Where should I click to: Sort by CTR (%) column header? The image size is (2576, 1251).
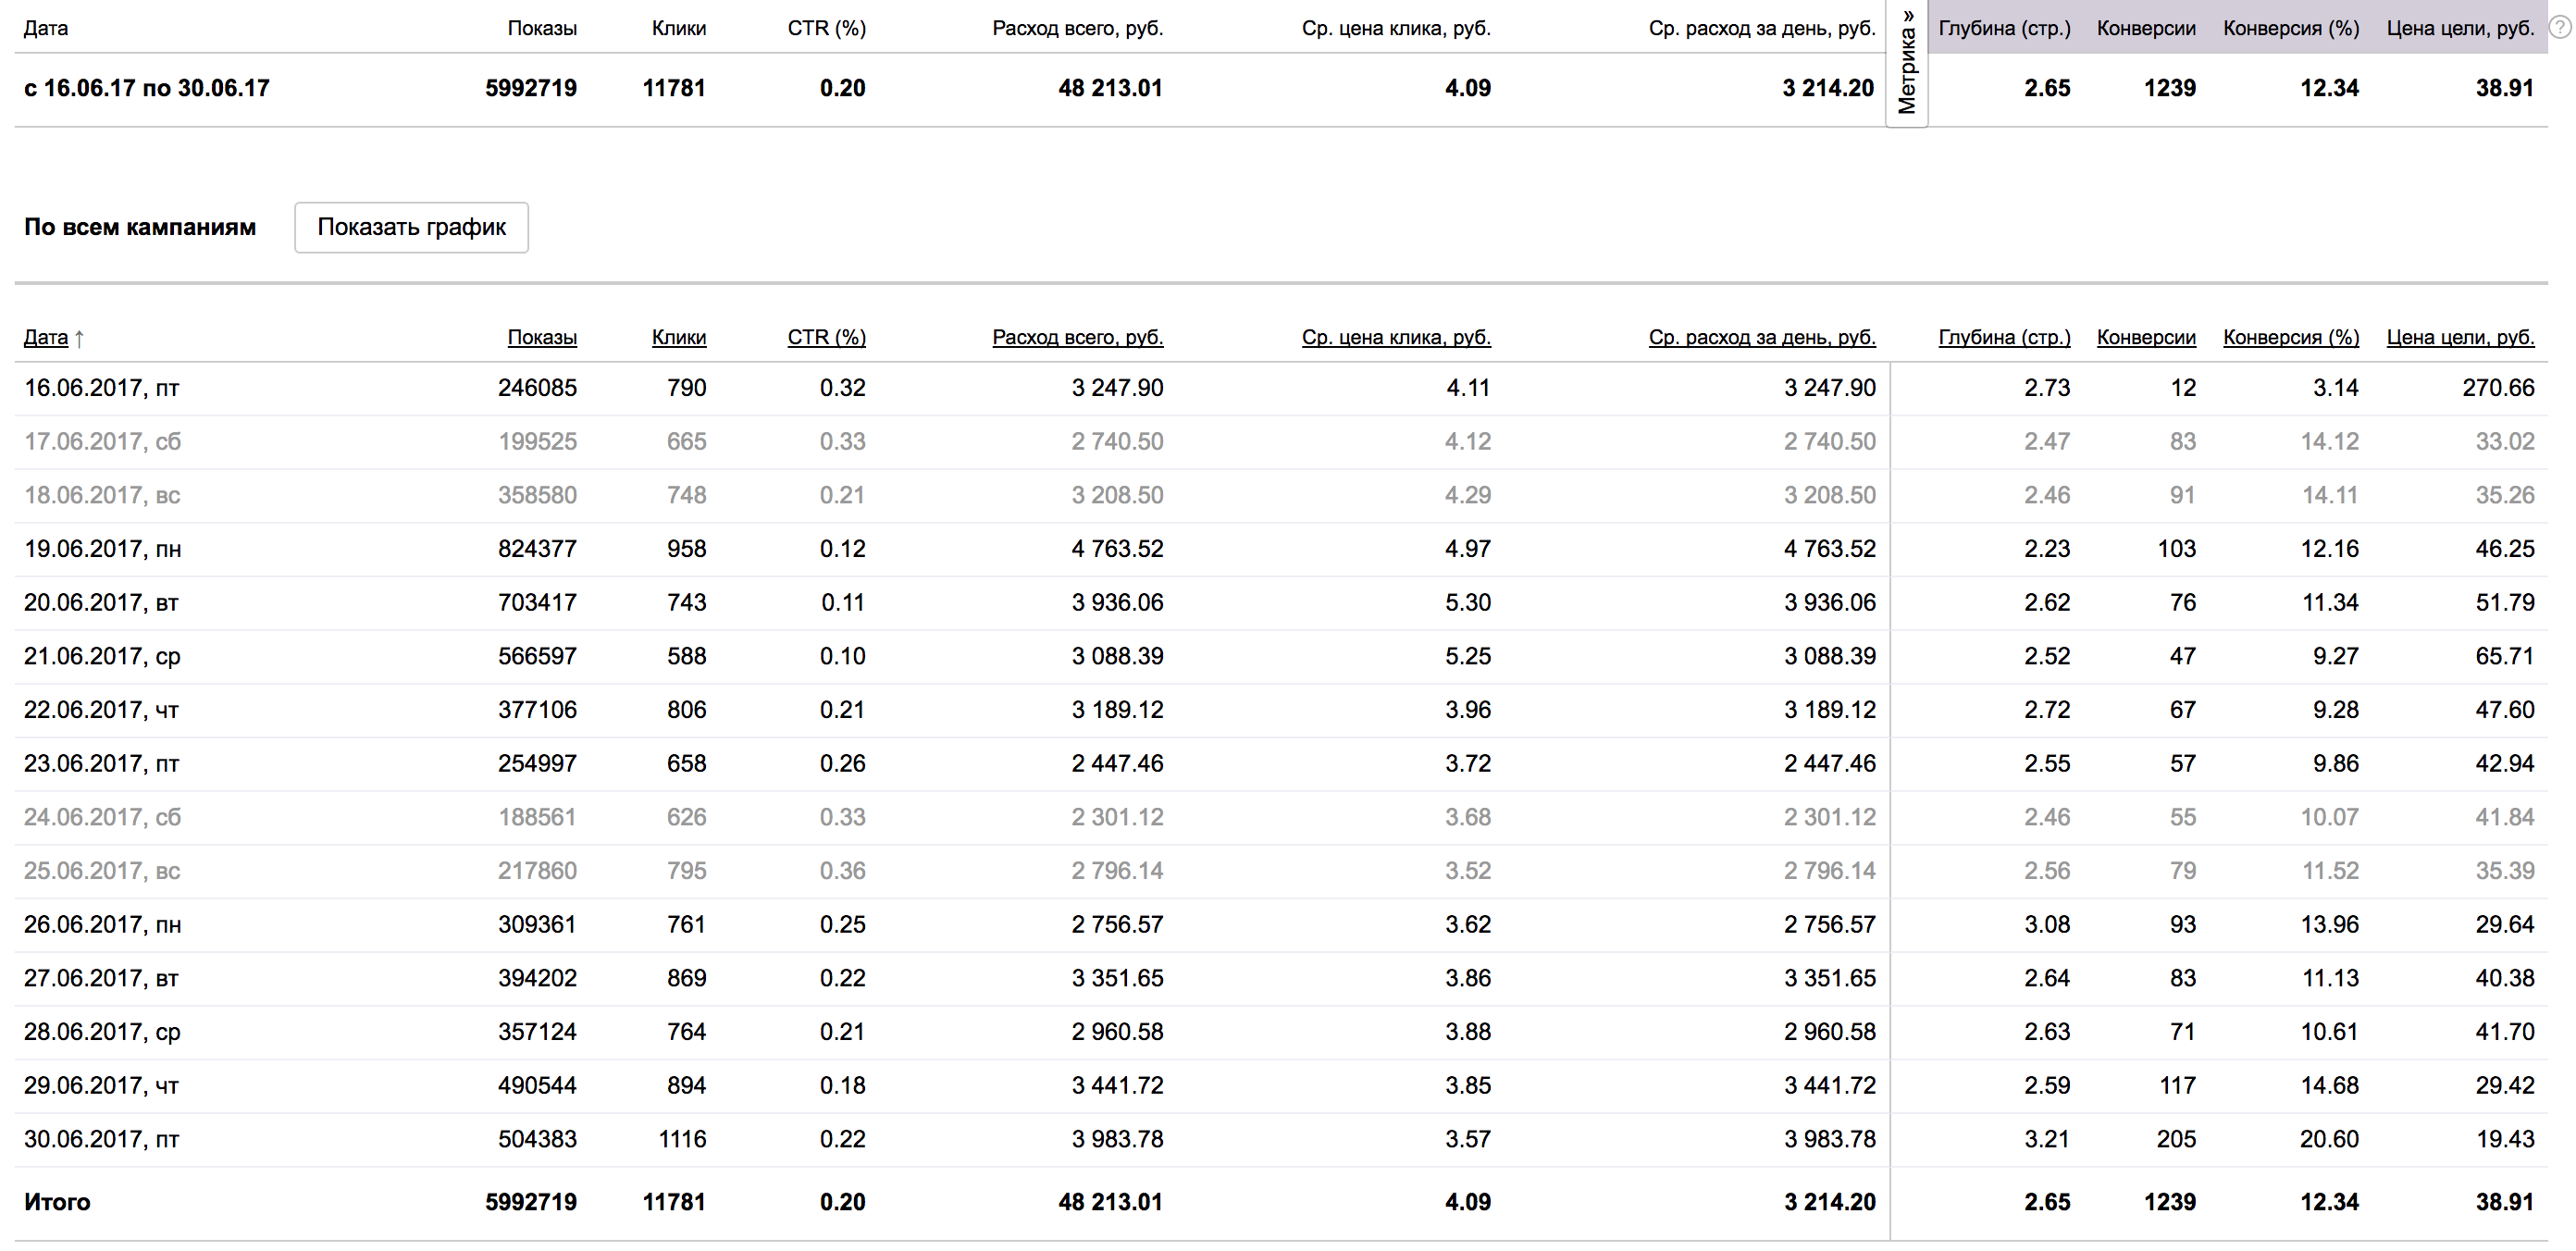826,337
